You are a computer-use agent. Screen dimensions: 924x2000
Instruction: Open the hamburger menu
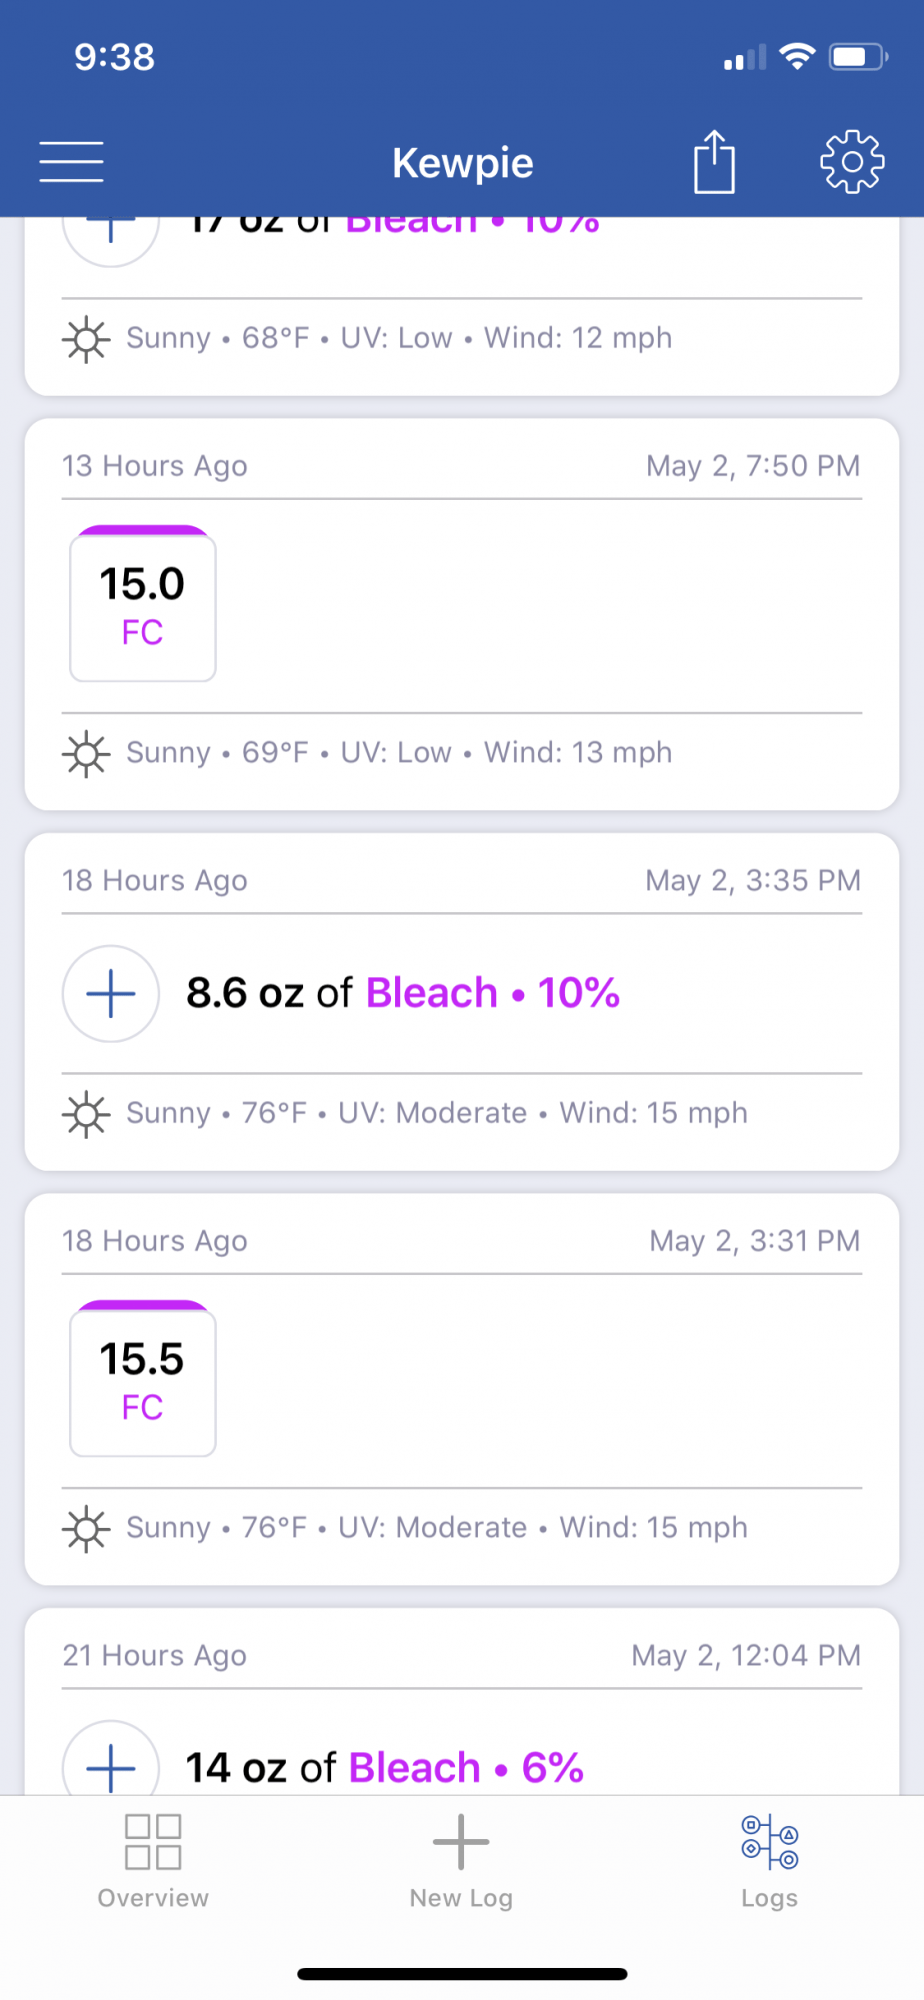(x=71, y=162)
